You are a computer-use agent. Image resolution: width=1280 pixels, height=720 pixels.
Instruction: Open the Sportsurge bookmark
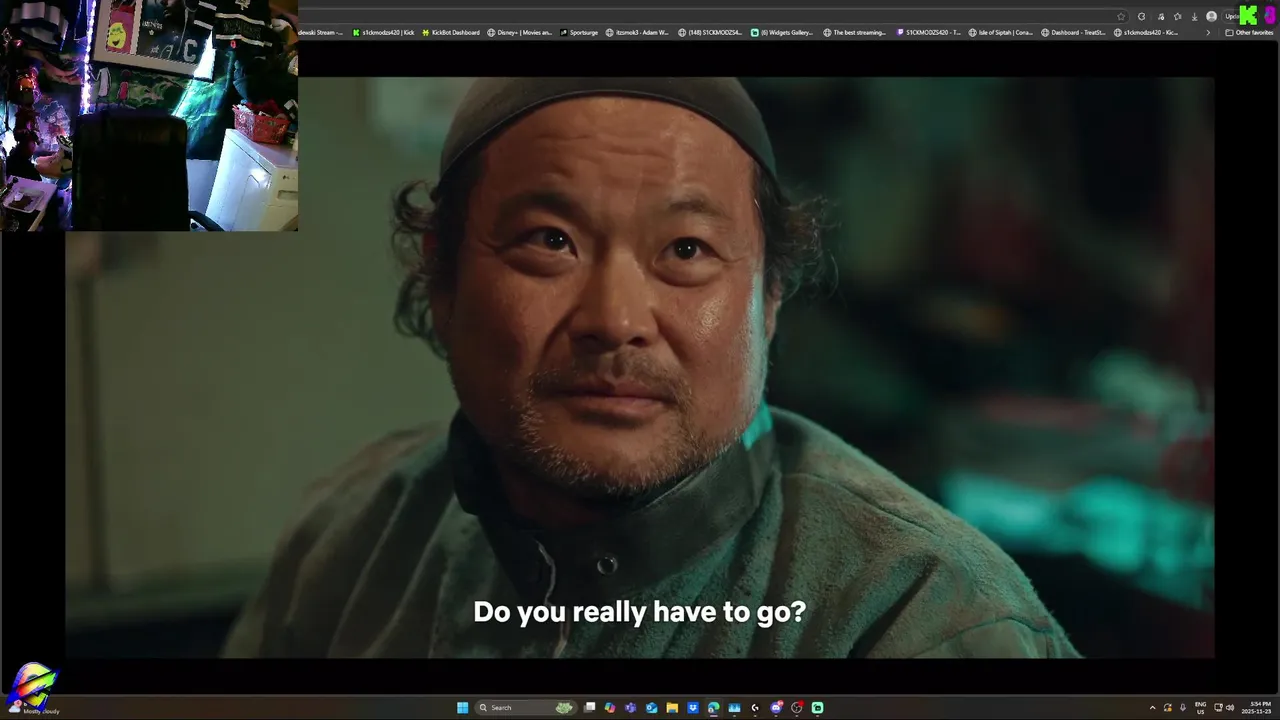pyautogui.click(x=579, y=32)
